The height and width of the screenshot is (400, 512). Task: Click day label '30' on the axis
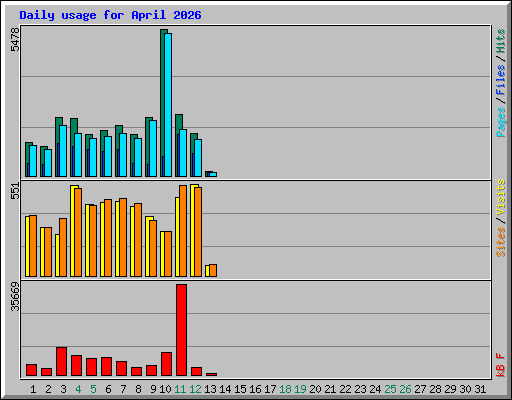465,389
